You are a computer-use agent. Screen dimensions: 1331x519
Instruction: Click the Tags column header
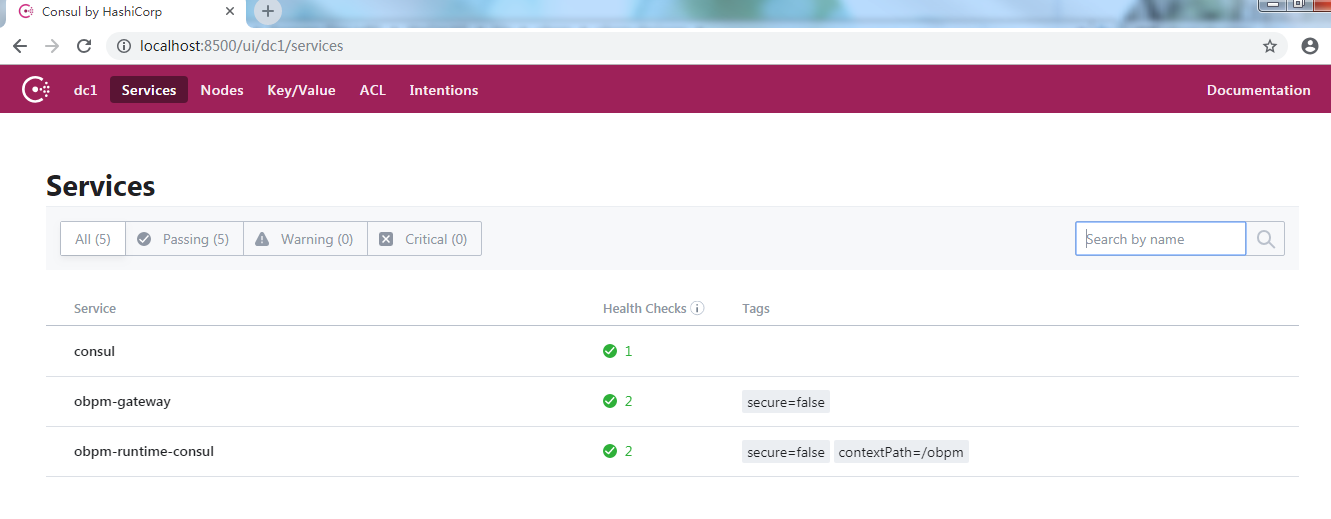point(756,308)
